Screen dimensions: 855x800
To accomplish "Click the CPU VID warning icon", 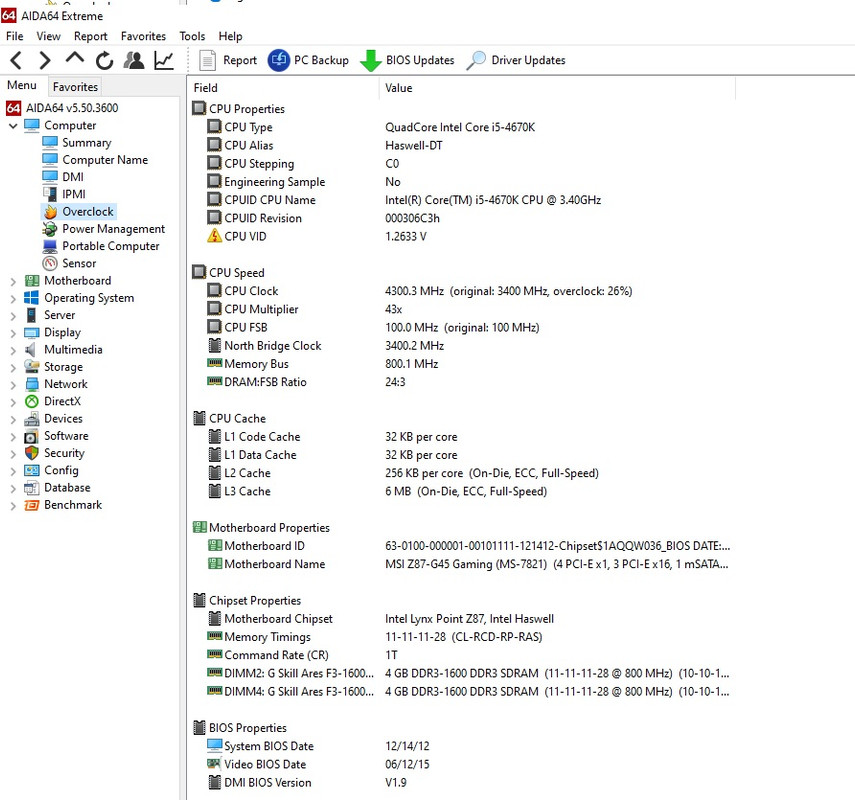I will [x=214, y=236].
